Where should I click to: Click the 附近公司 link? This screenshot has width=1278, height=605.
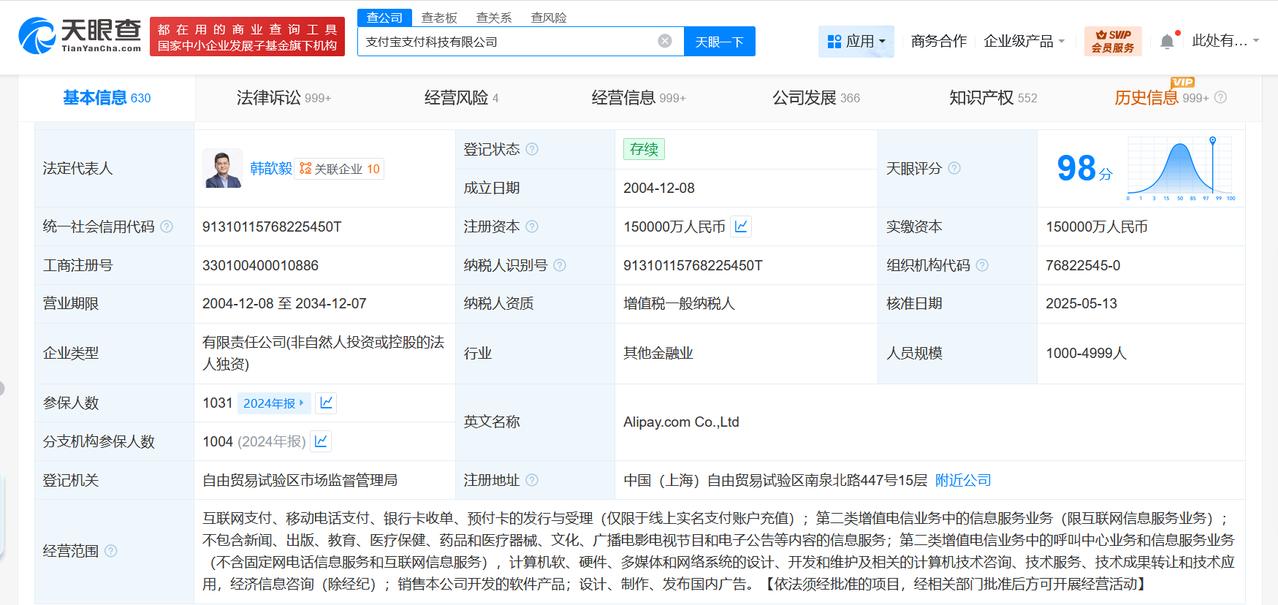[963, 480]
